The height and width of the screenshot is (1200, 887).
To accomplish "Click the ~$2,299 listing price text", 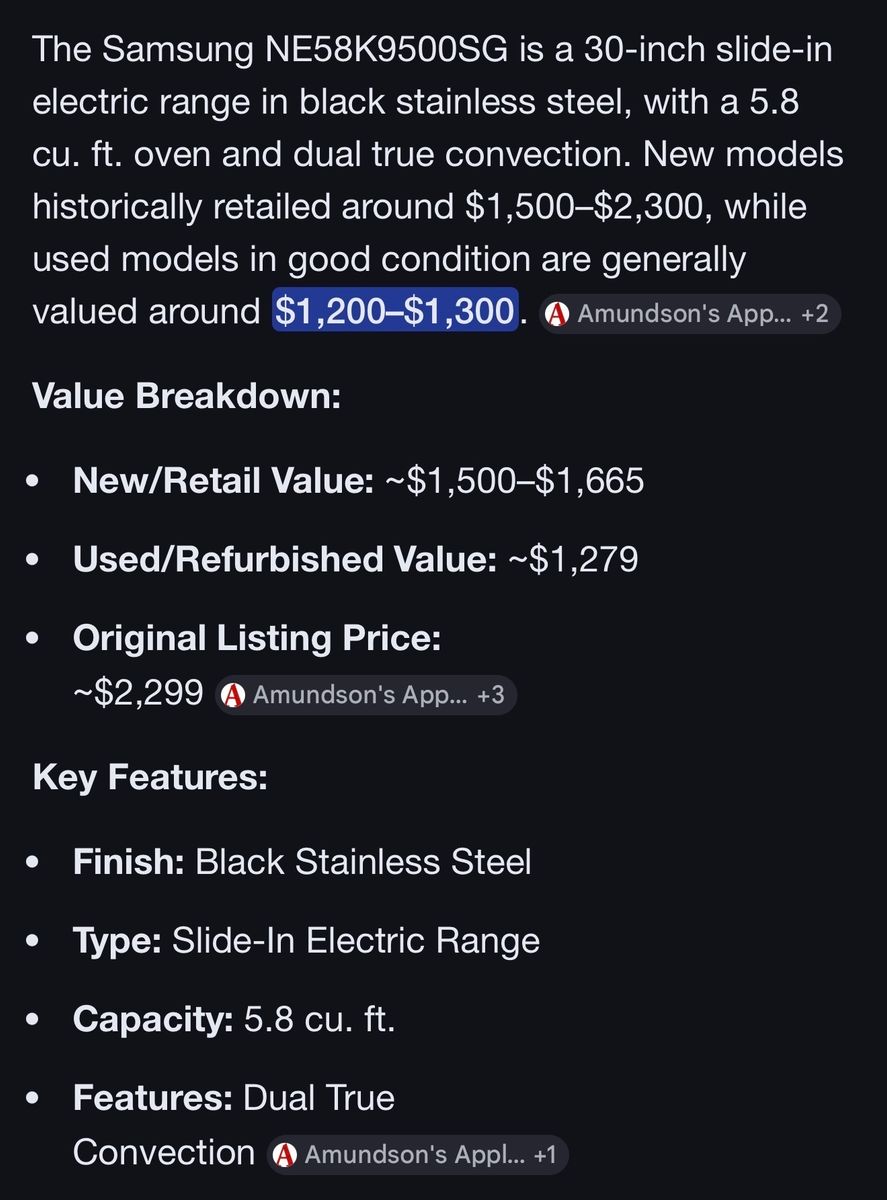I will click(x=138, y=693).
